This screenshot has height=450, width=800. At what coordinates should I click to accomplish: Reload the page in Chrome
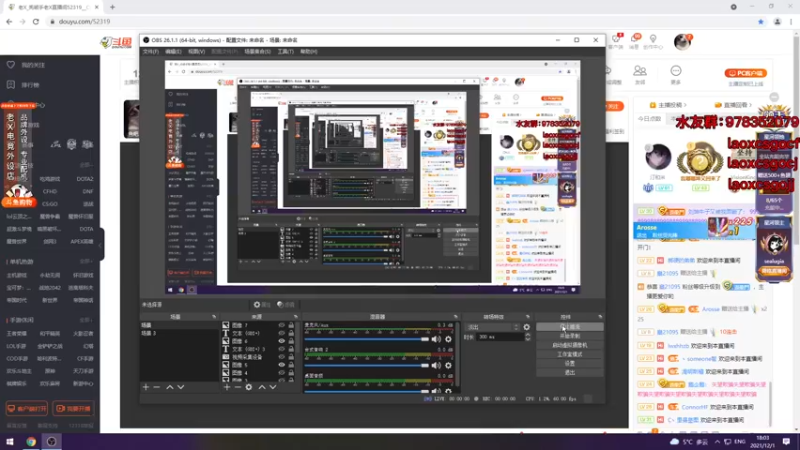[36, 21]
